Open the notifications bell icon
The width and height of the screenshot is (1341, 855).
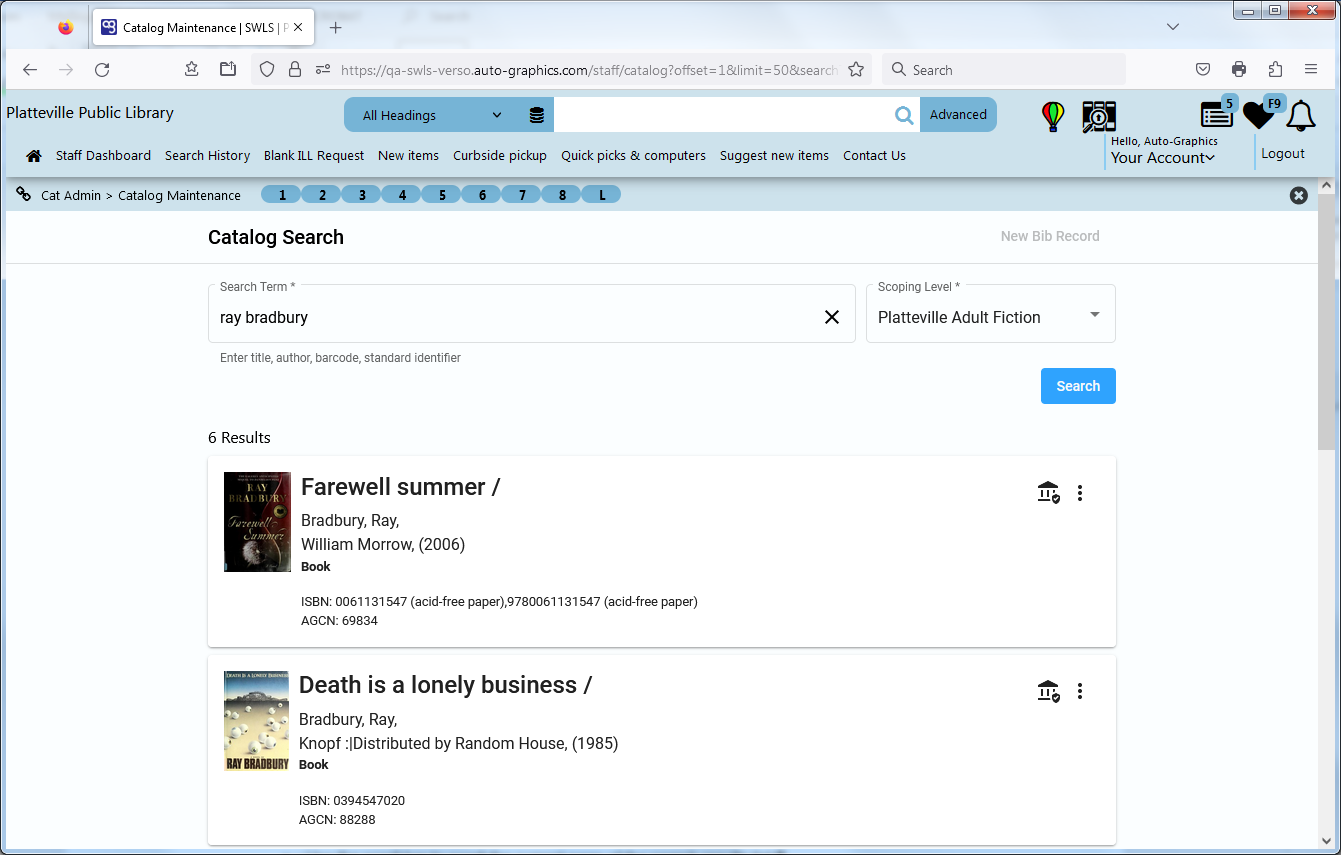(1301, 116)
